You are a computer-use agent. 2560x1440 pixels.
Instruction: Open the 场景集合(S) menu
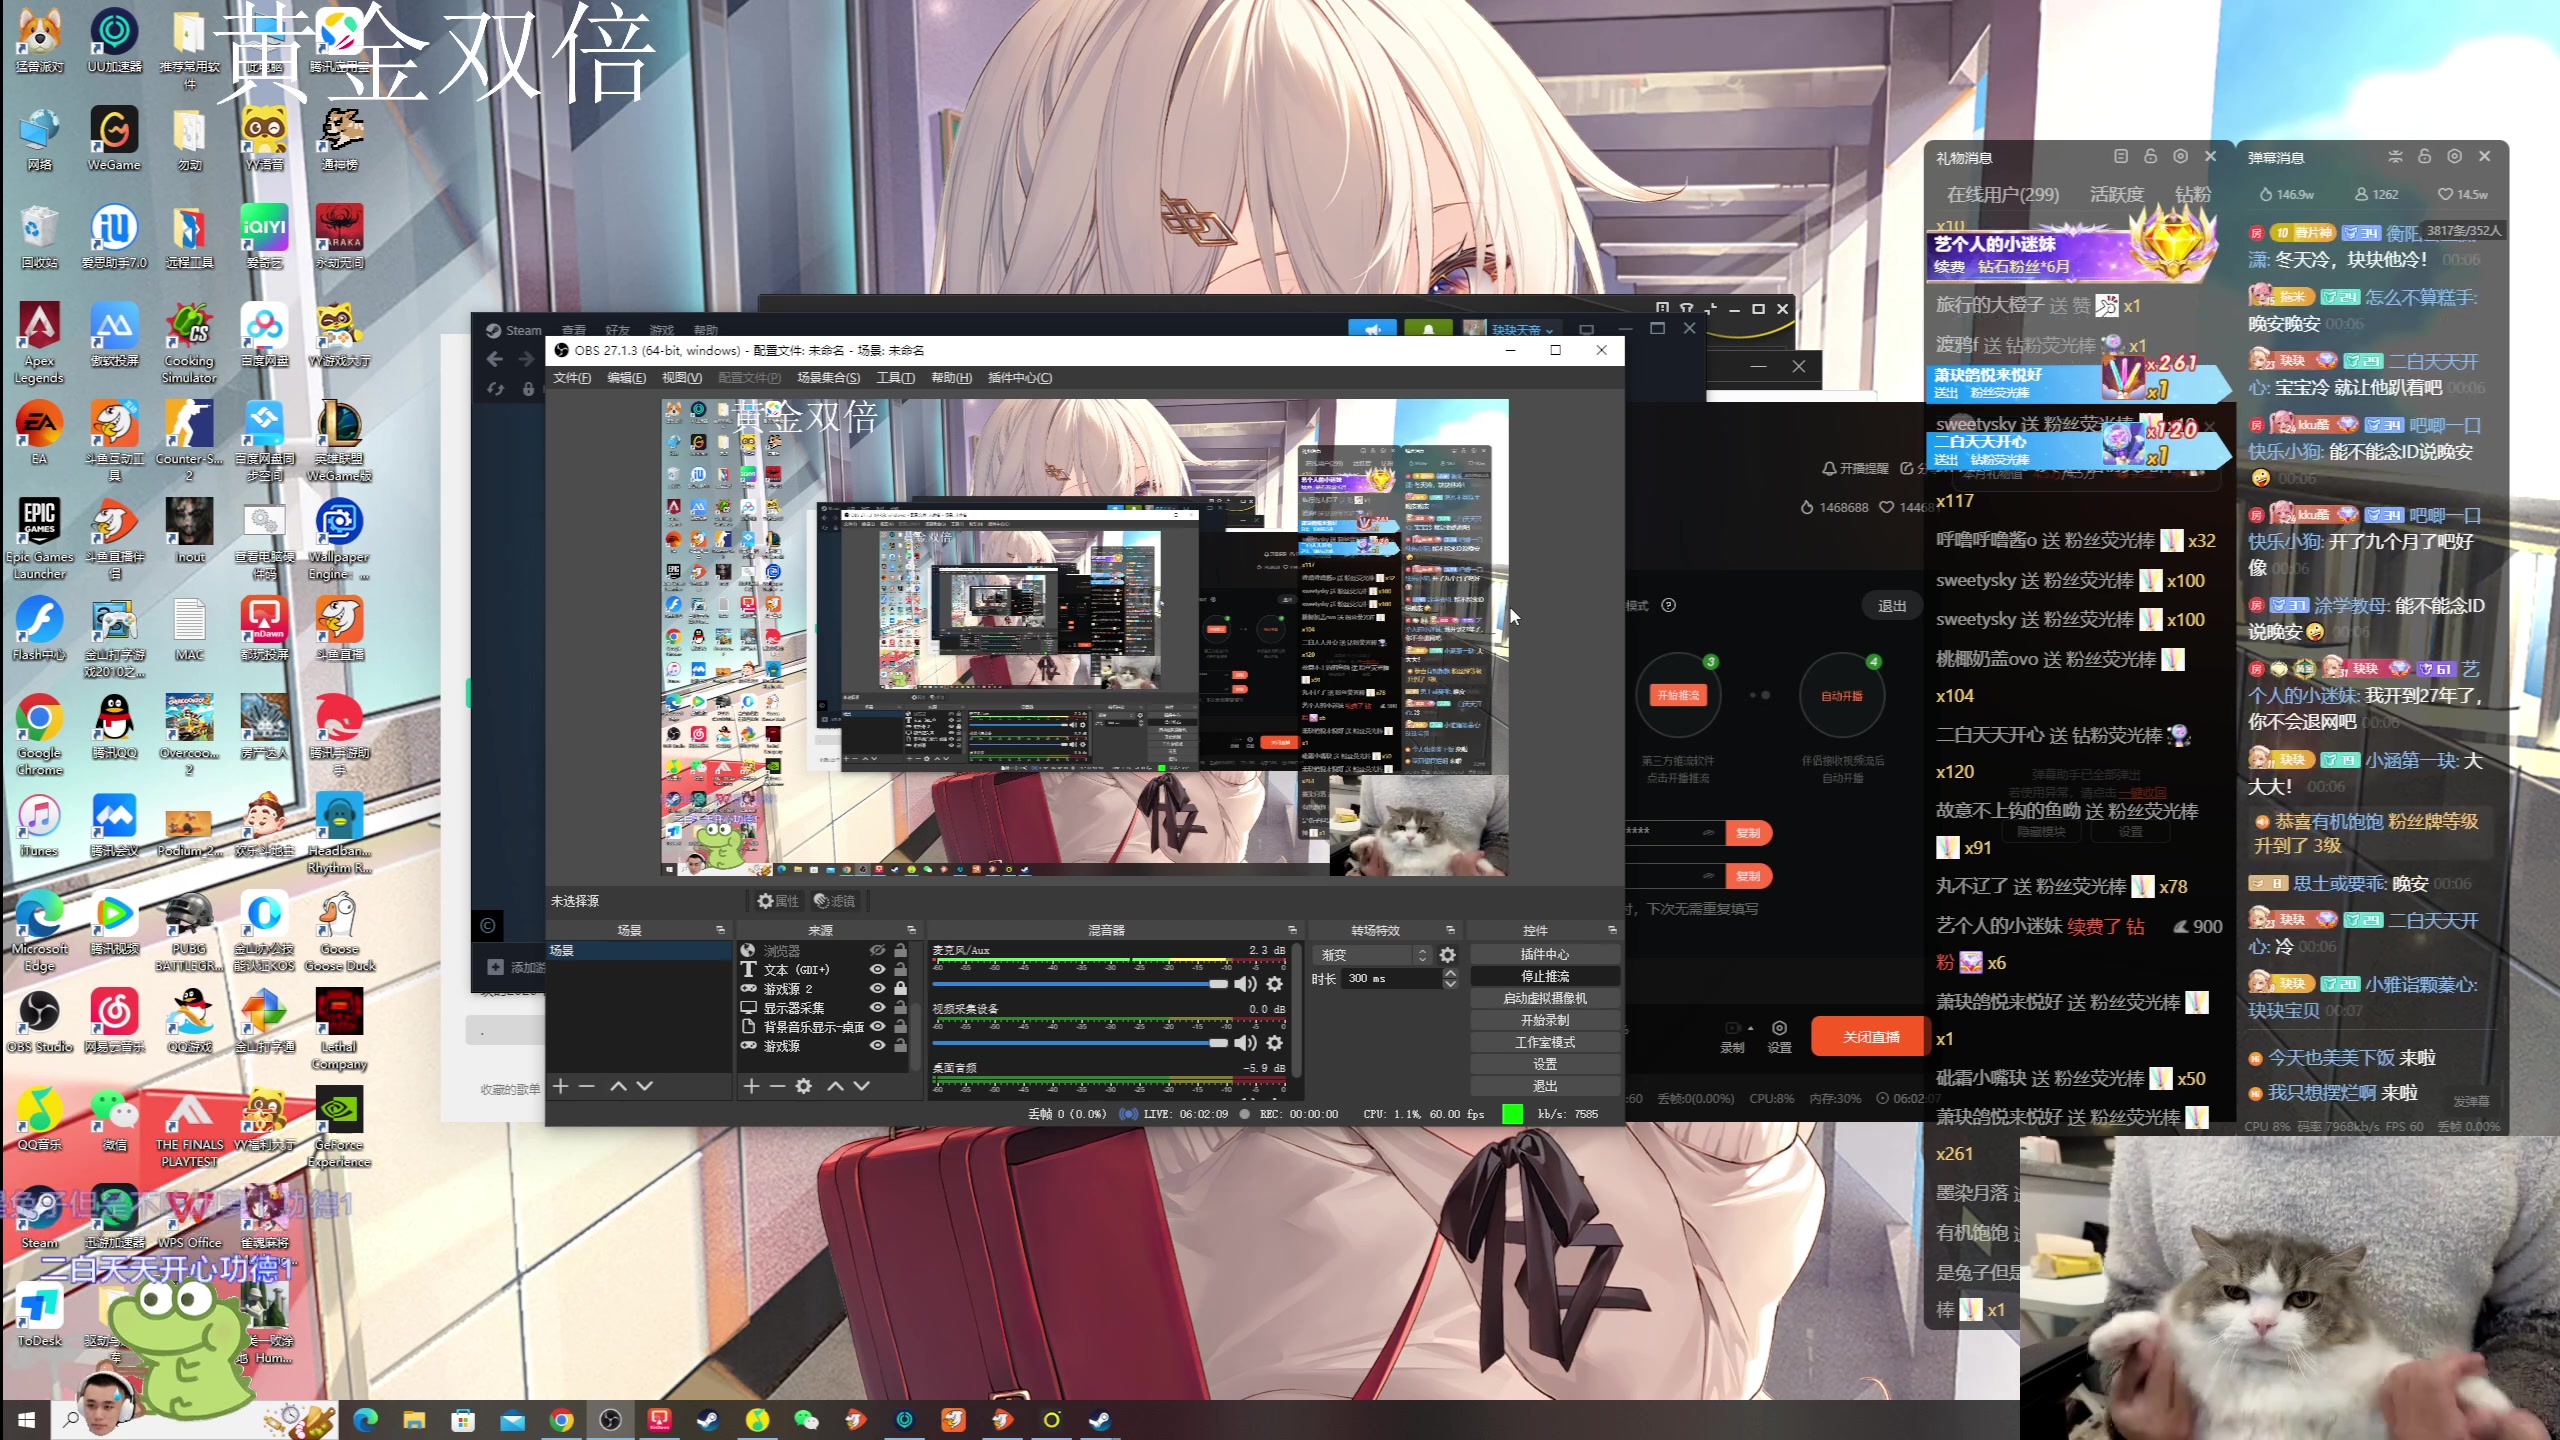pos(828,378)
